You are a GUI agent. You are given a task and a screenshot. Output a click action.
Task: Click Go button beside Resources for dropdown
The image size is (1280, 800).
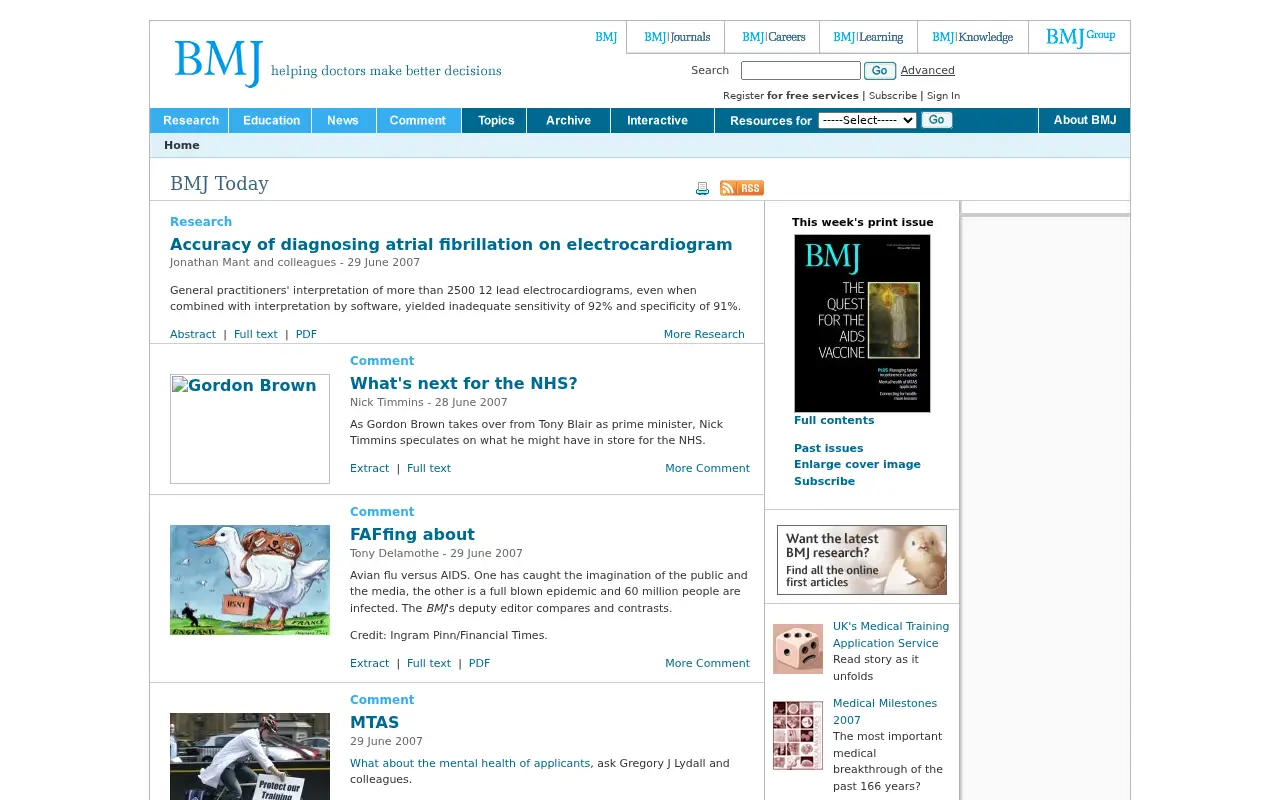coord(937,120)
